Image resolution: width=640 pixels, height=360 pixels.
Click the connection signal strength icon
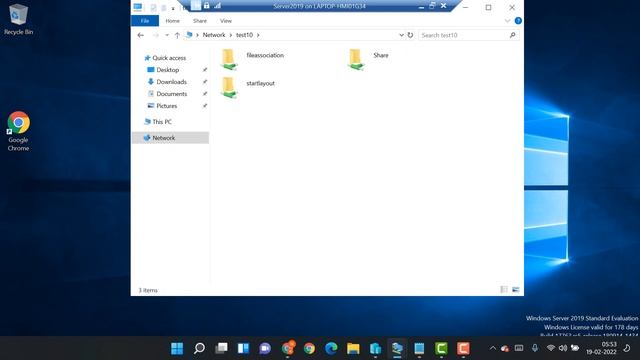[x=218, y=5]
